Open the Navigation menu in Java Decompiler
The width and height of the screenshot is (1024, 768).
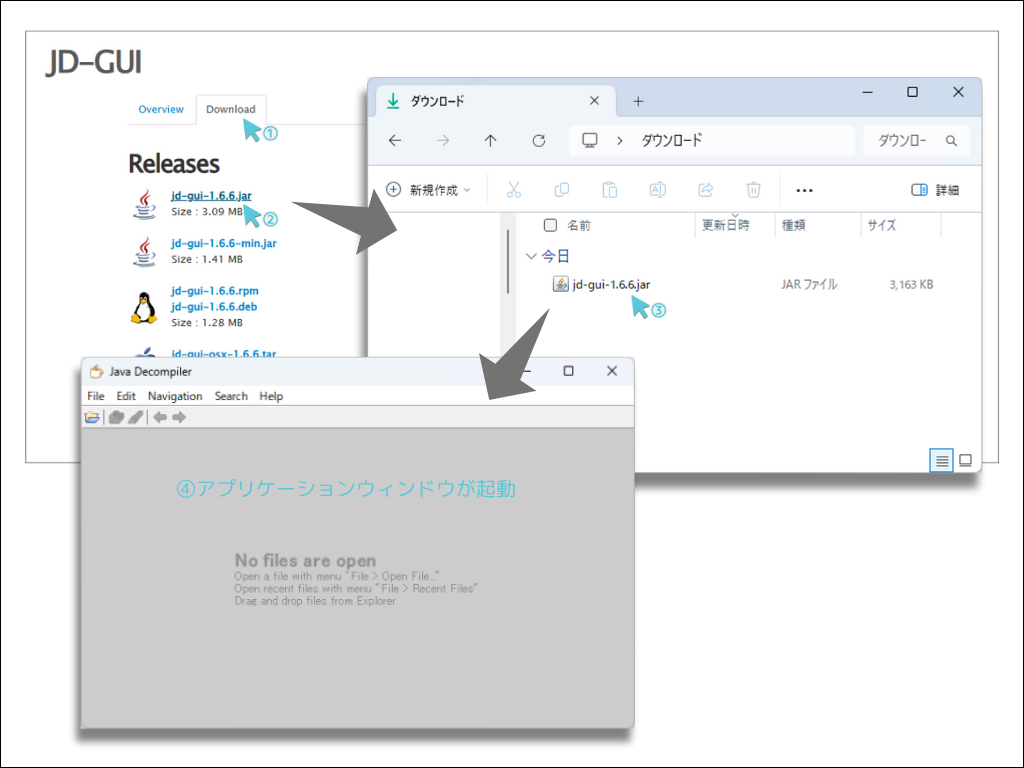[175, 396]
